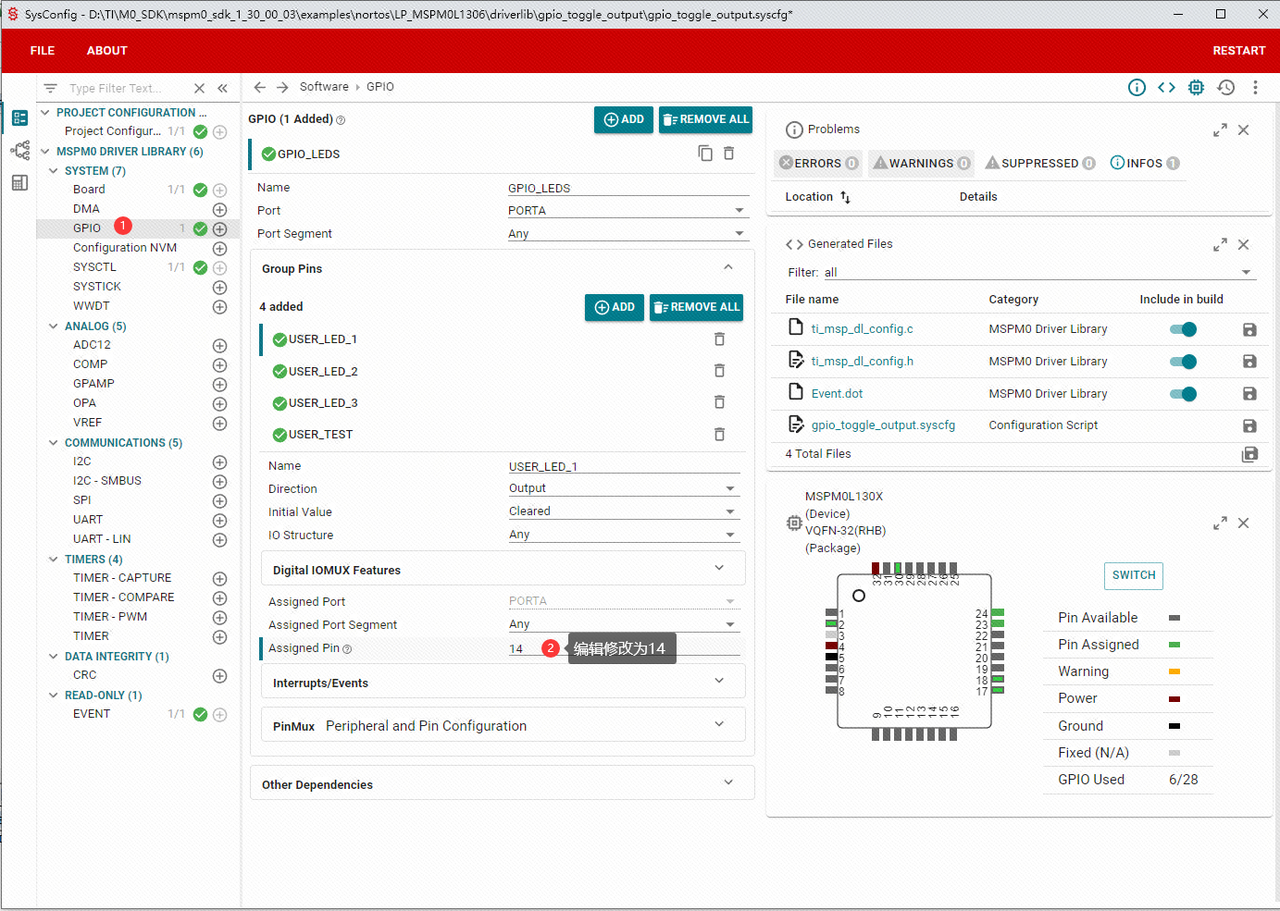The image size is (1280, 911).
Task: Open the FILE menu
Action: pos(42,51)
